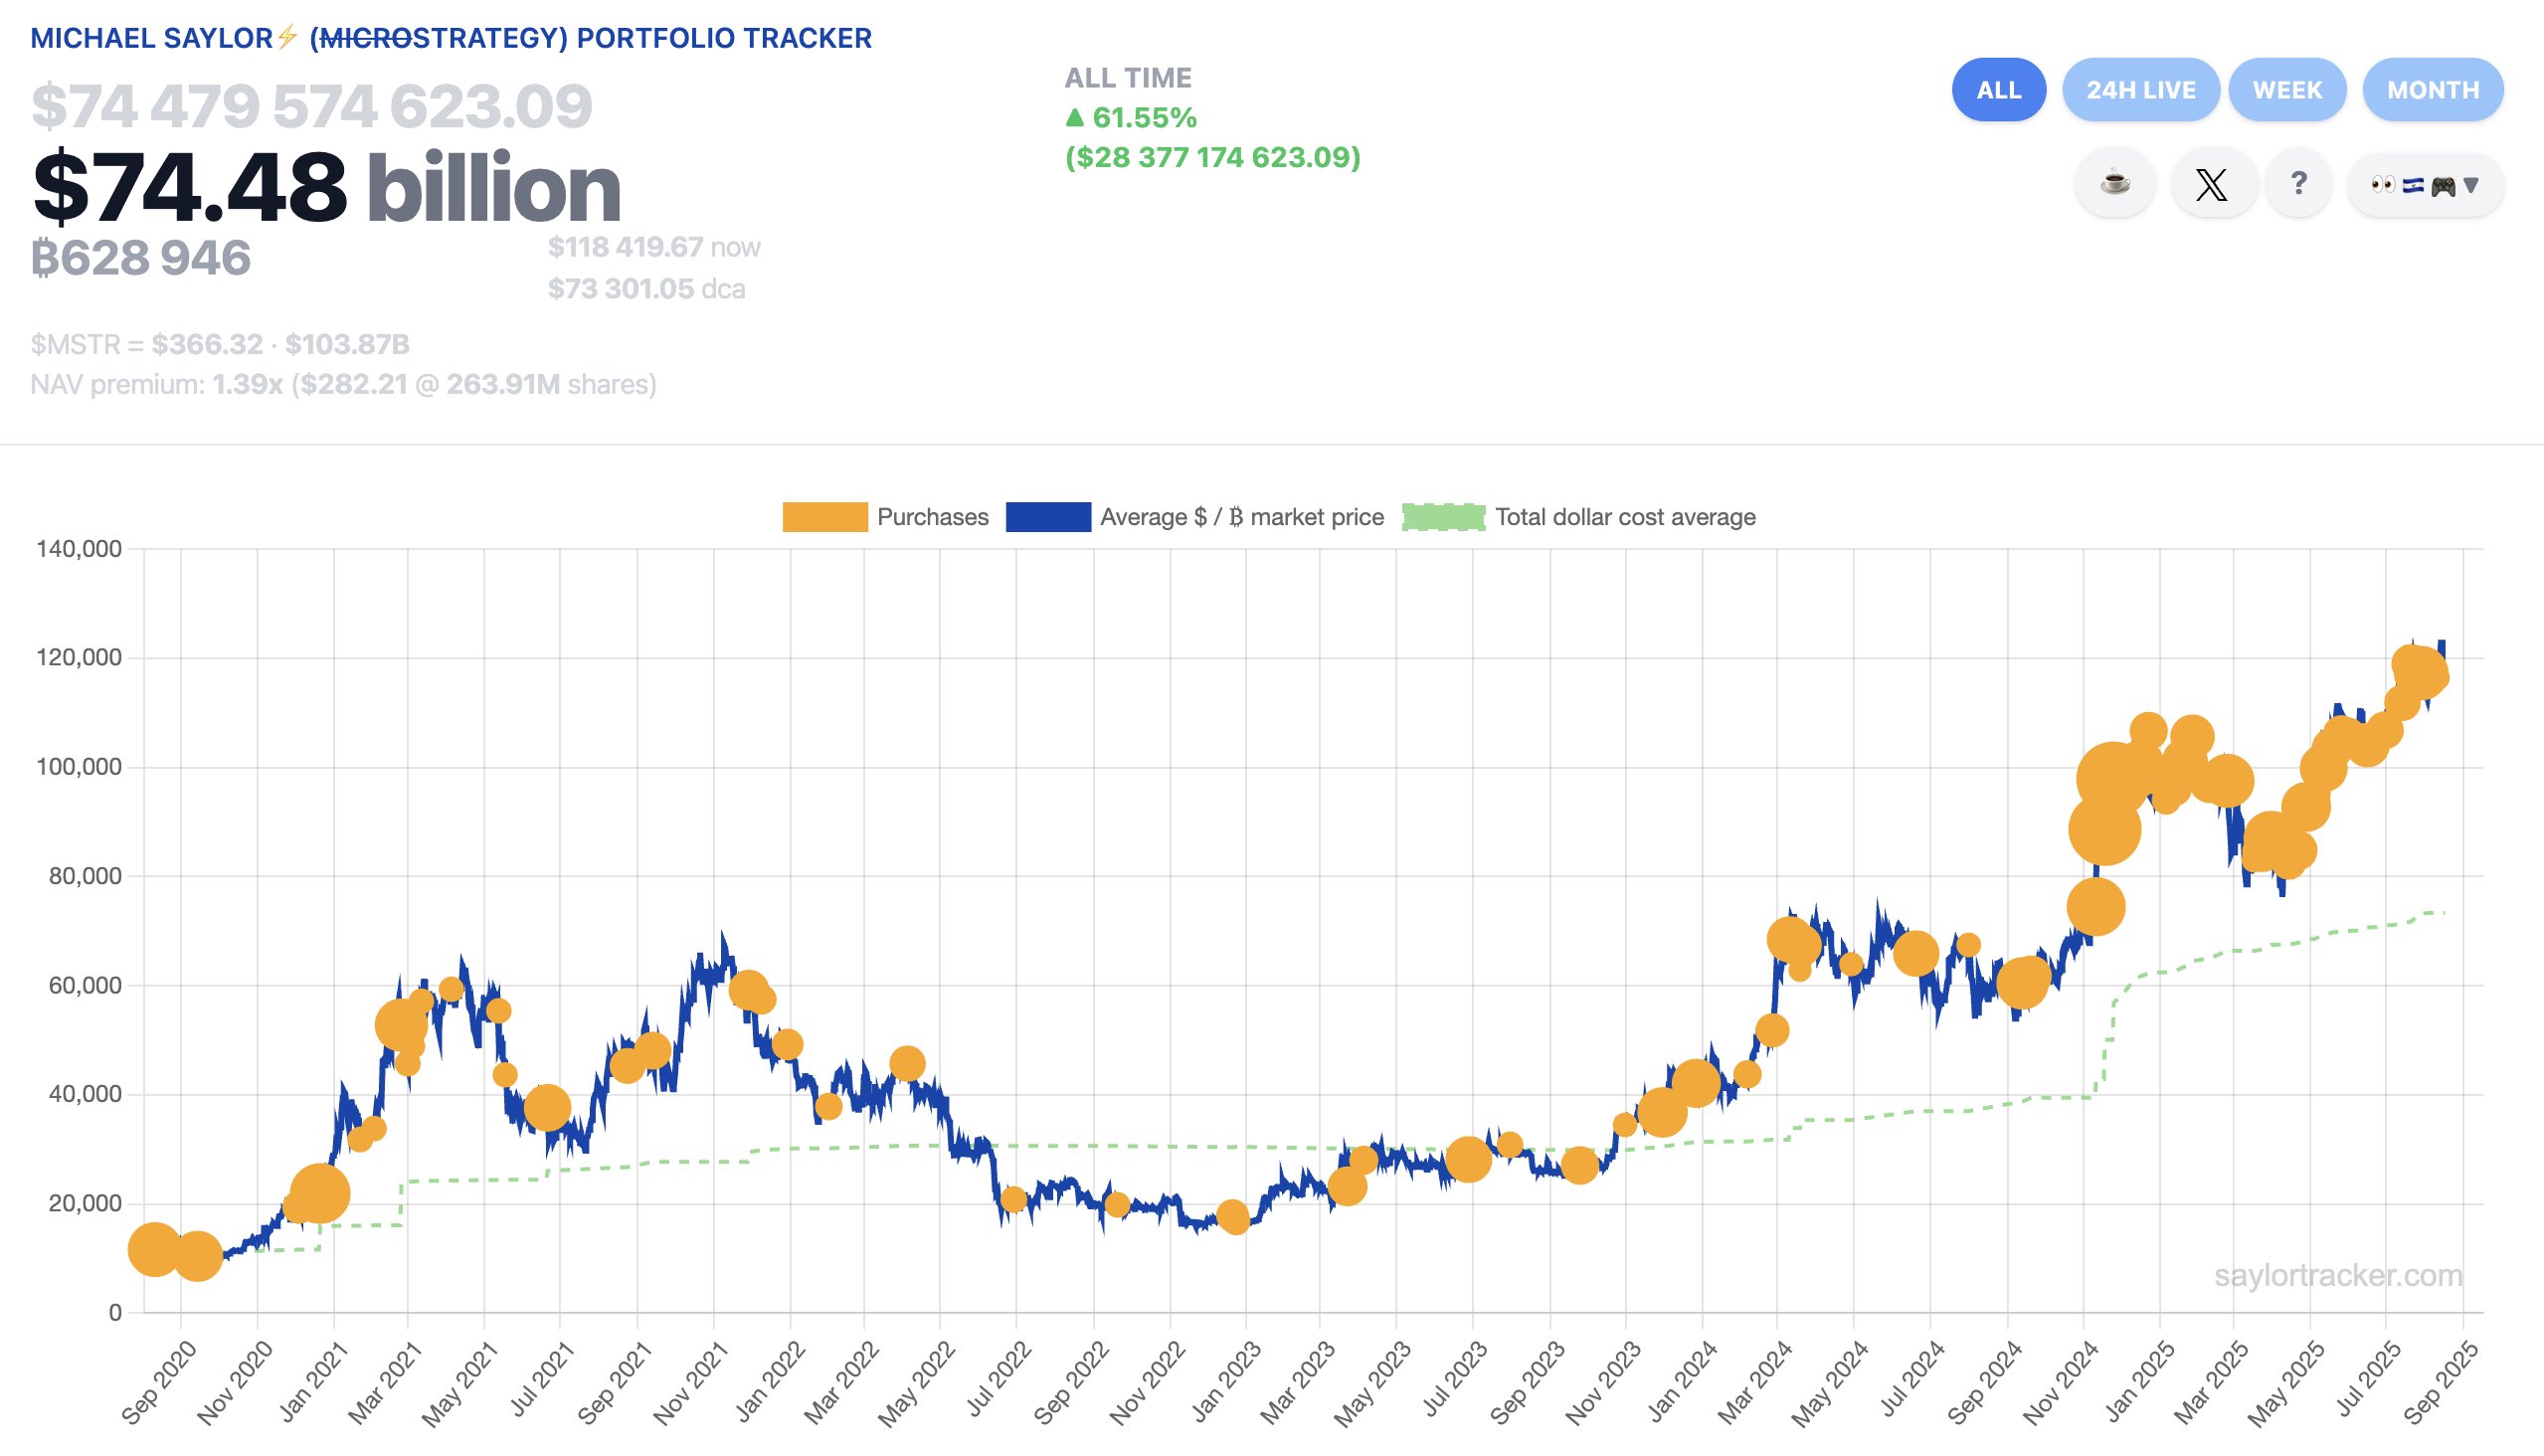The width and height of the screenshot is (2544, 1456).
Task: Switch to the 24H LIVE view
Action: pos(2140,90)
